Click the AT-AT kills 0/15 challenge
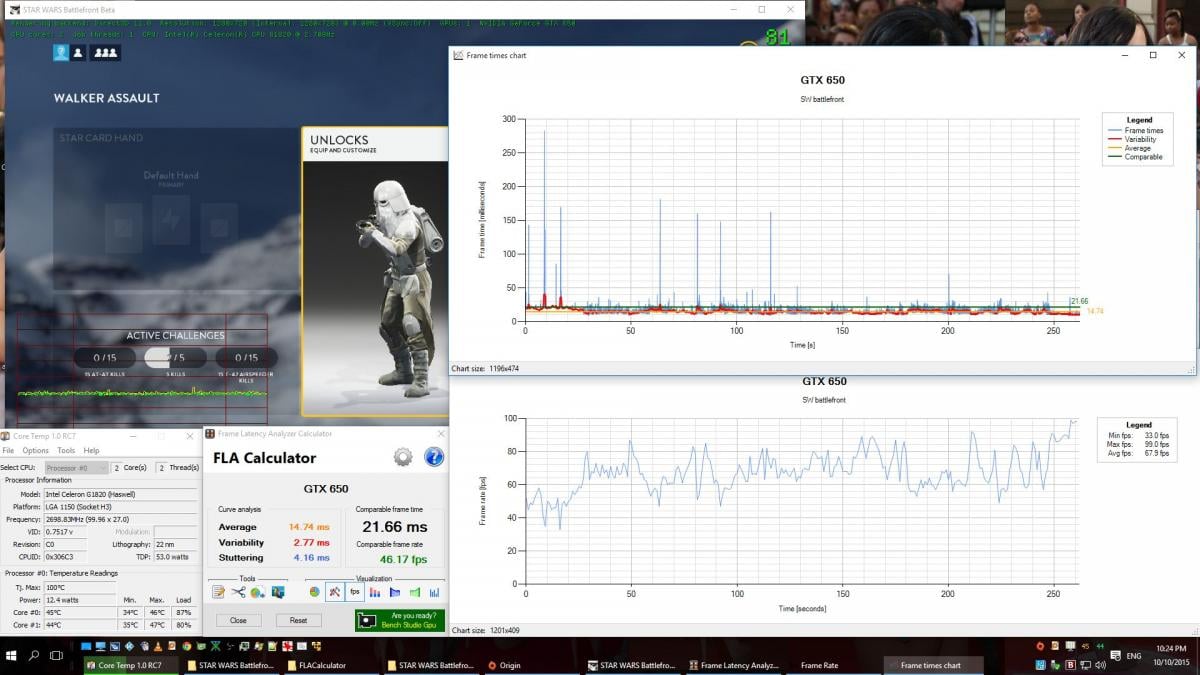1200x675 pixels. (105, 358)
